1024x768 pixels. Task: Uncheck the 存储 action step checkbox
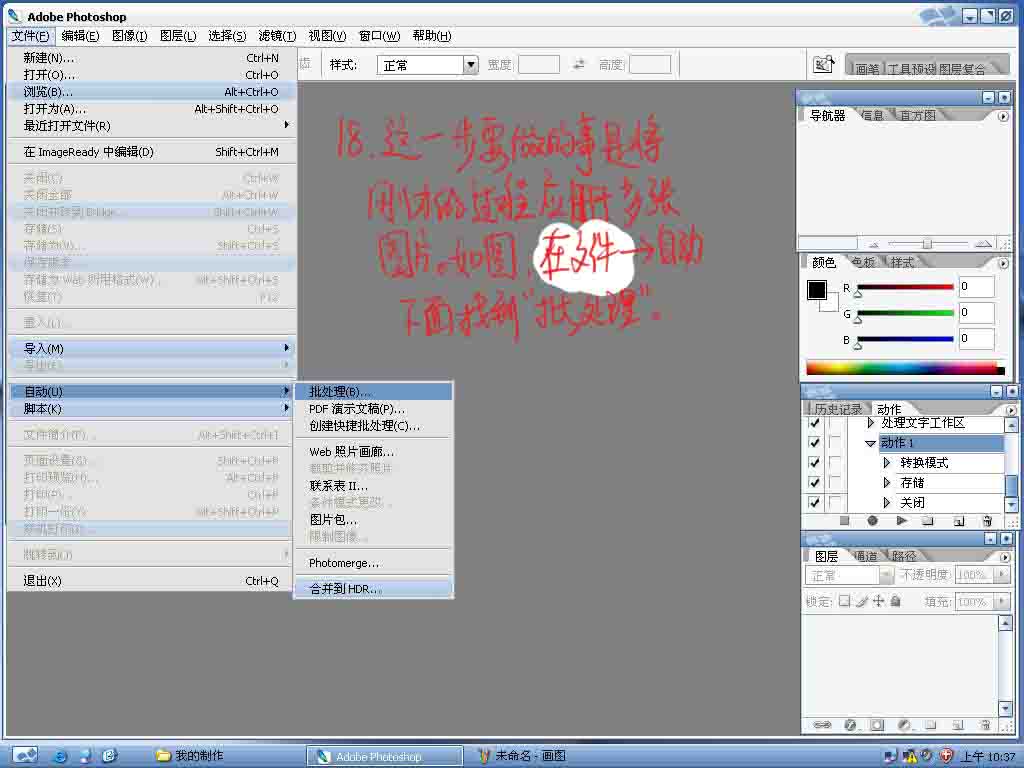[813, 483]
